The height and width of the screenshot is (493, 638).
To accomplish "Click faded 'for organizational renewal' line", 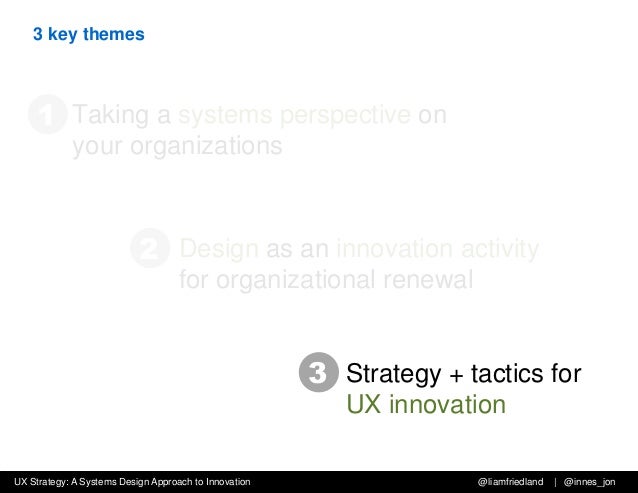I will 326,279.
